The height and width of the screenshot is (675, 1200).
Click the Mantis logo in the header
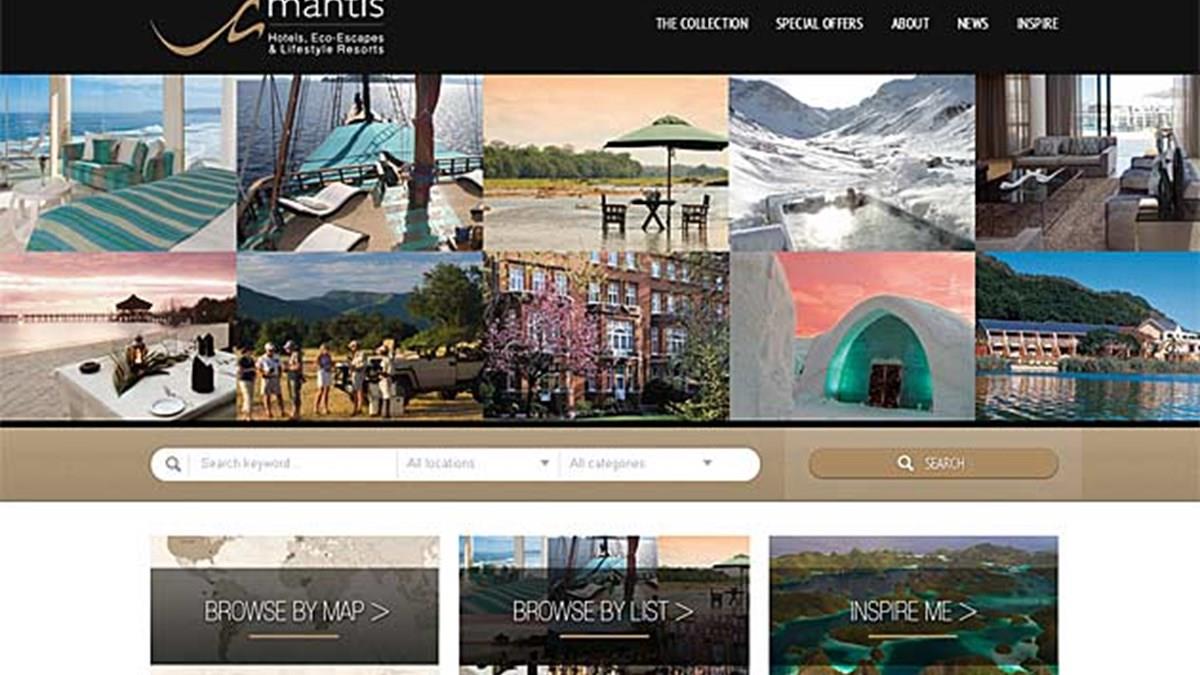coord(268,28)
